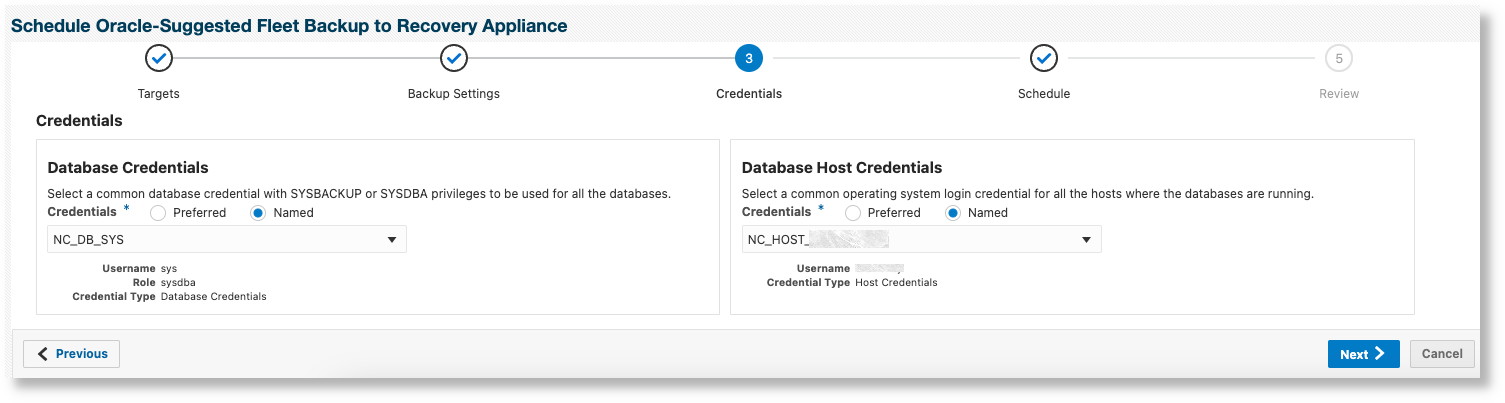Click the Targets step checkmark icon

point(158,59)
